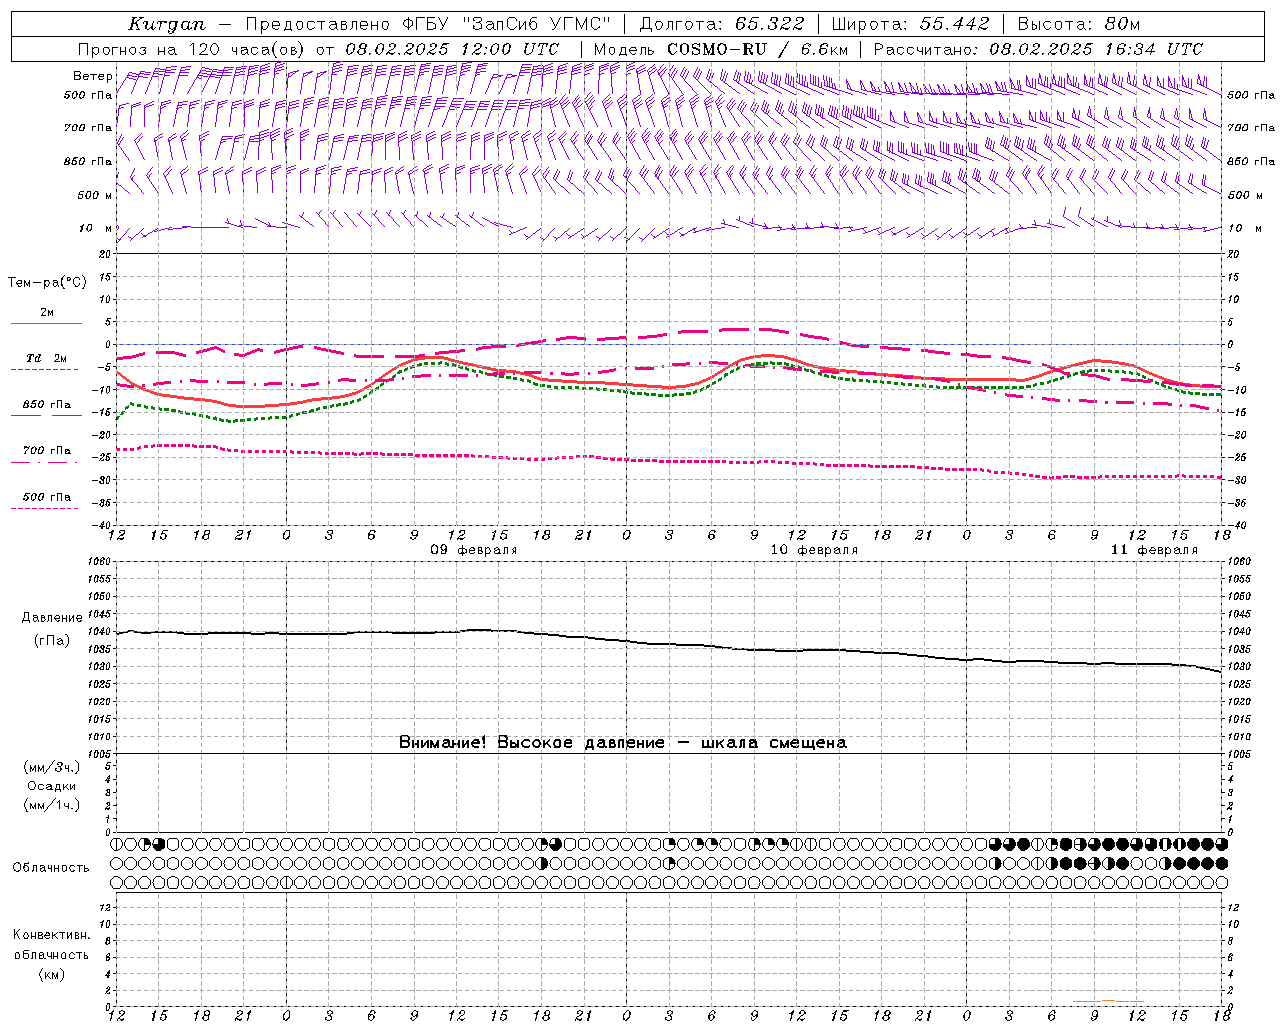Screen dimensions: 1280x1024
Task: Click the '11 февраля' date label
Action: 1154,550
